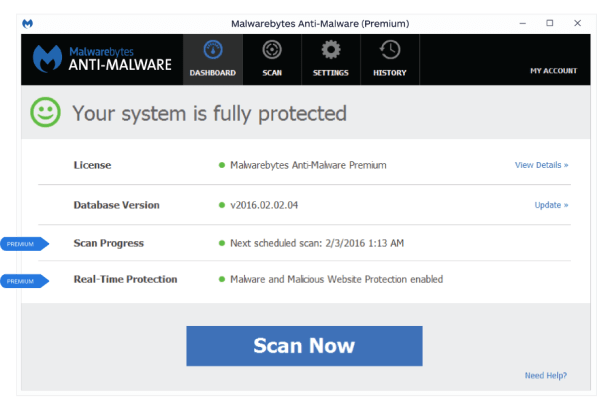Click the Database Version label

pyautogui.click(x=116, y=205)
